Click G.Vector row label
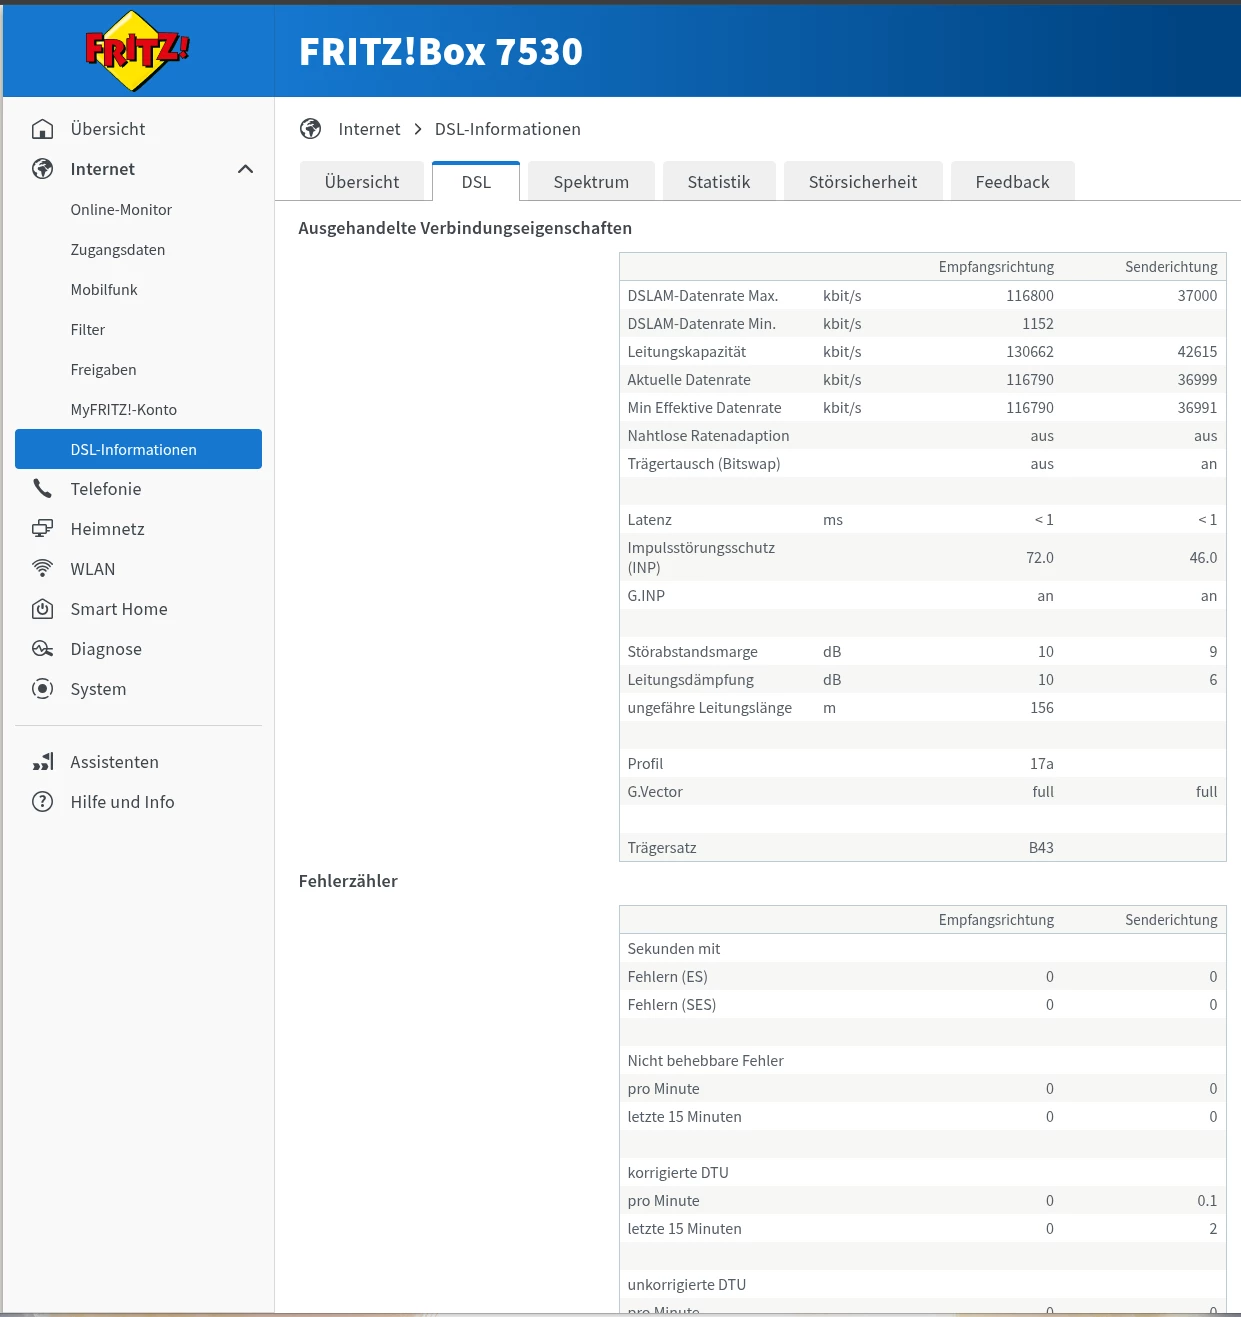This screenshot has width=1241, height=1317. tap(655, 792)
